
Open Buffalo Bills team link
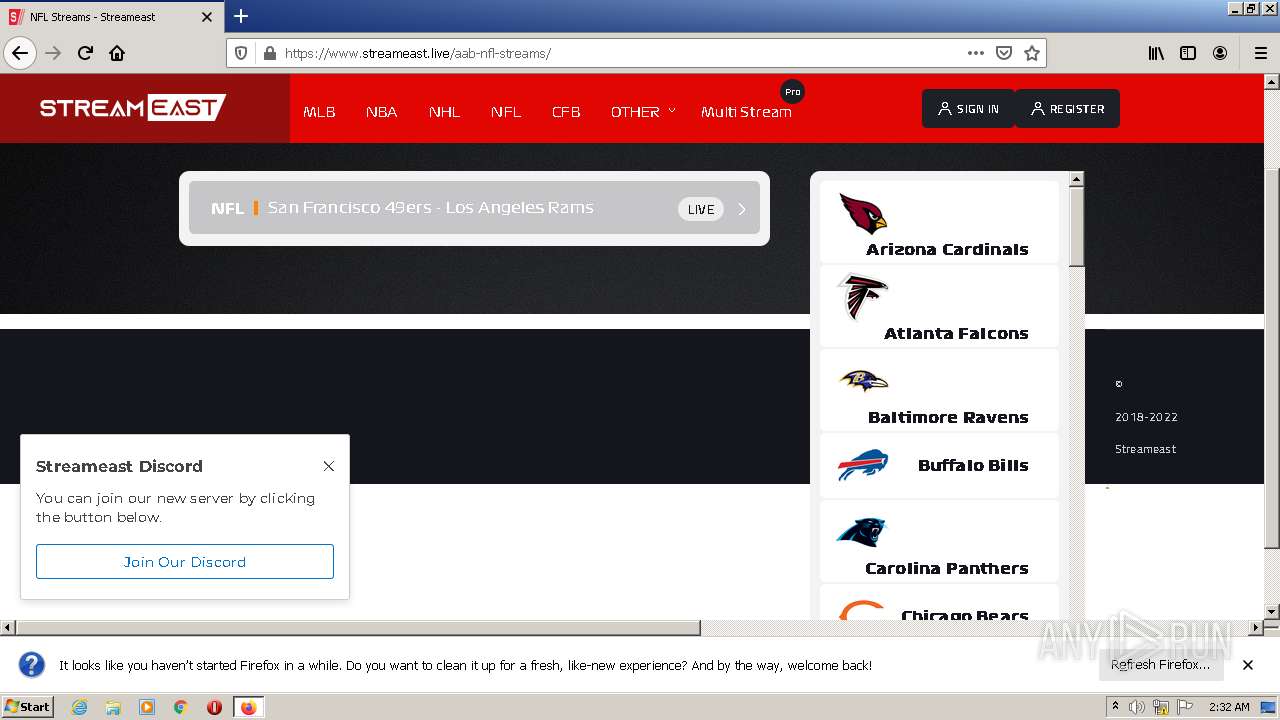[939, 465]
